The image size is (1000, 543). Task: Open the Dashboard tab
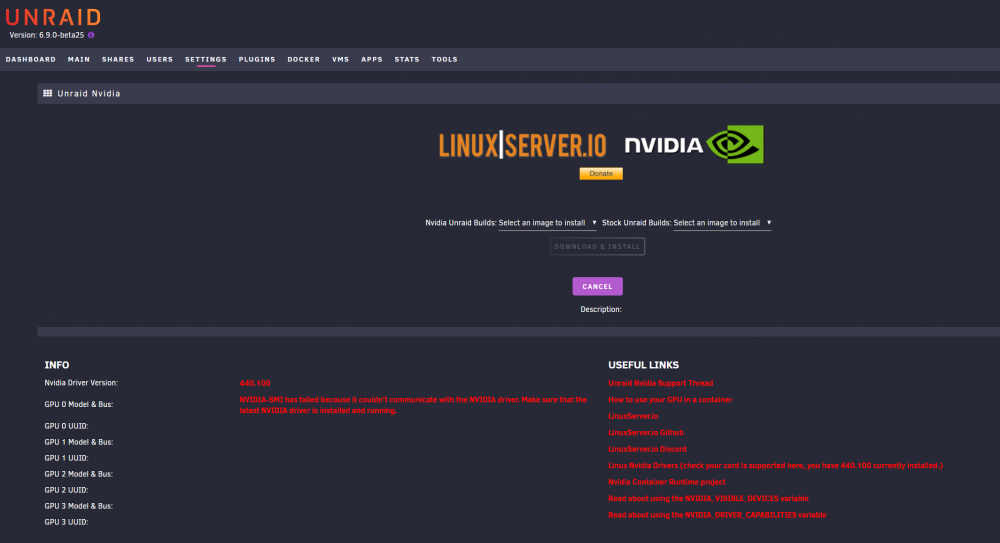click(31, 59)
